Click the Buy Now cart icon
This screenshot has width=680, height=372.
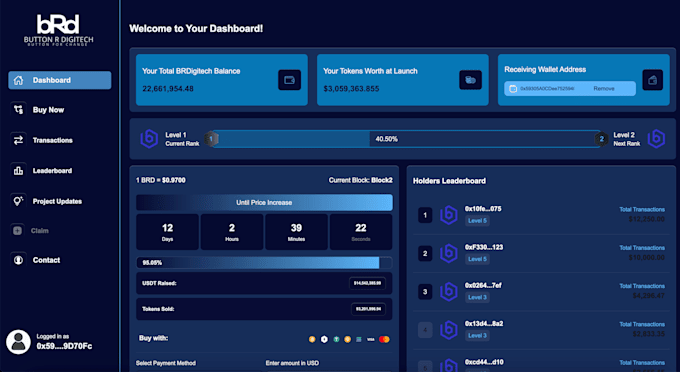tap(18, 110)
